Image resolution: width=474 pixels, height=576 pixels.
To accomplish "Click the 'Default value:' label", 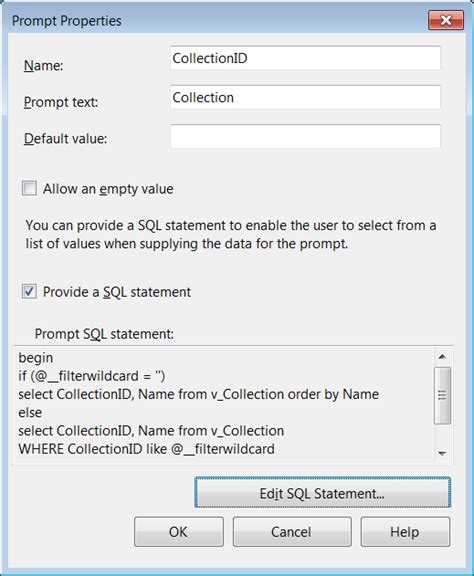I will tap(65, 138).
